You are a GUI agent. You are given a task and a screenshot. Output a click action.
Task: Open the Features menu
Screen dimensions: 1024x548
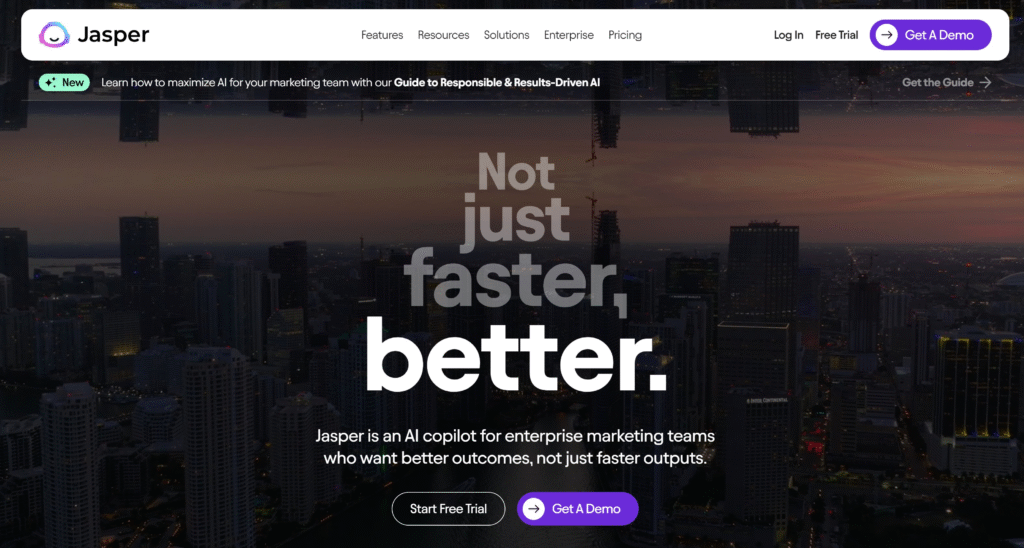[382, 35]
